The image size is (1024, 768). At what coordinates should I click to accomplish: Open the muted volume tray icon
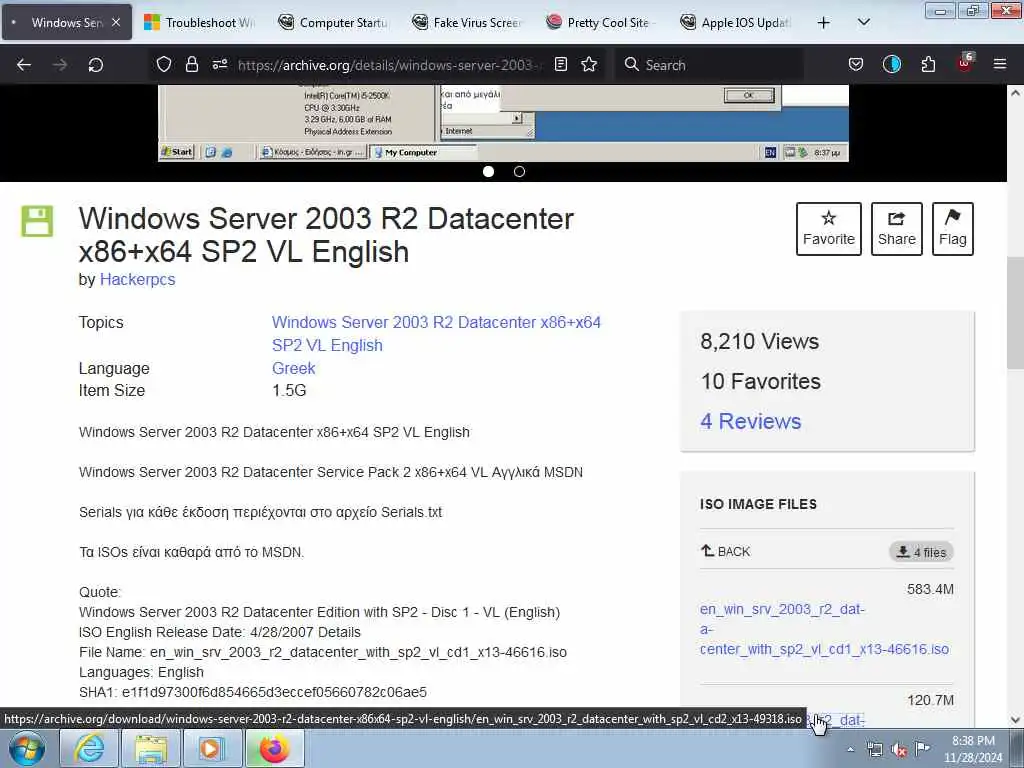pyautogui.click(x=899, y=750)
